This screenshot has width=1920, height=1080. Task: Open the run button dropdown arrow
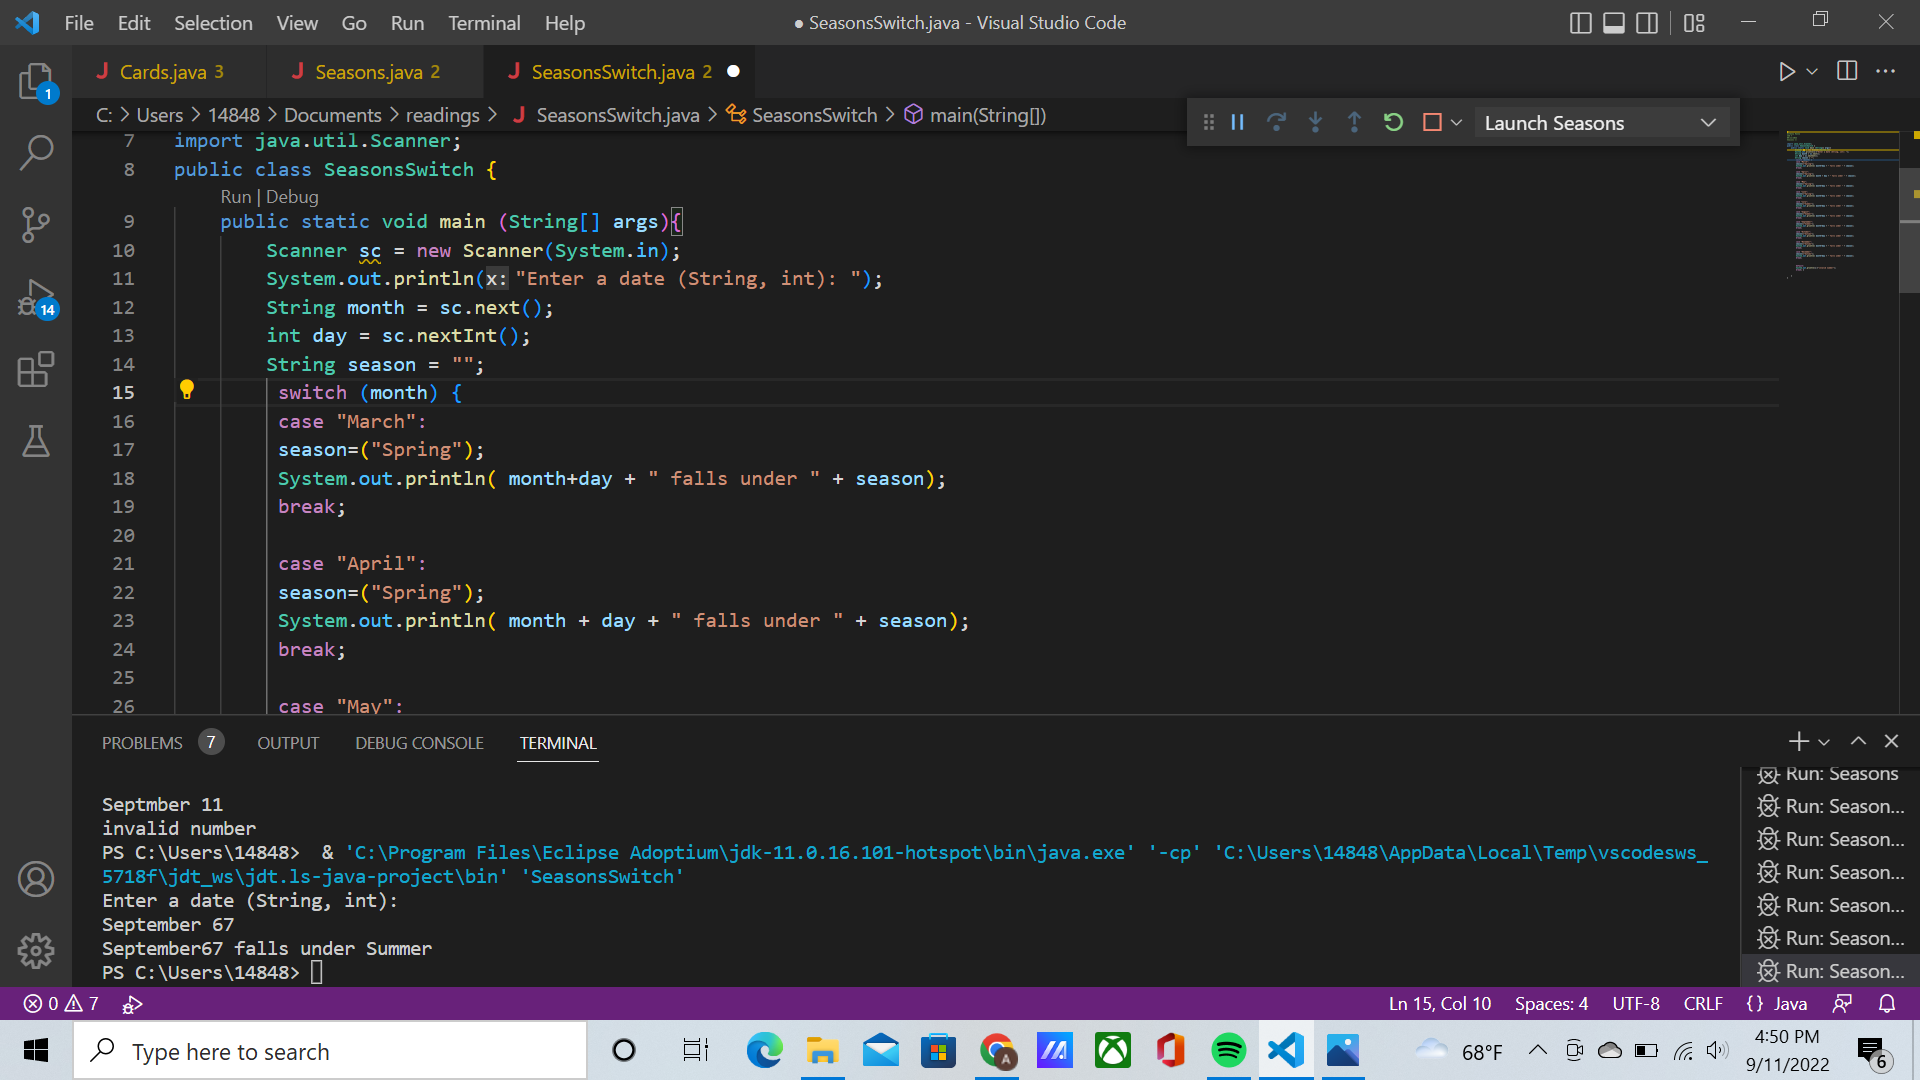(1812, 71)
